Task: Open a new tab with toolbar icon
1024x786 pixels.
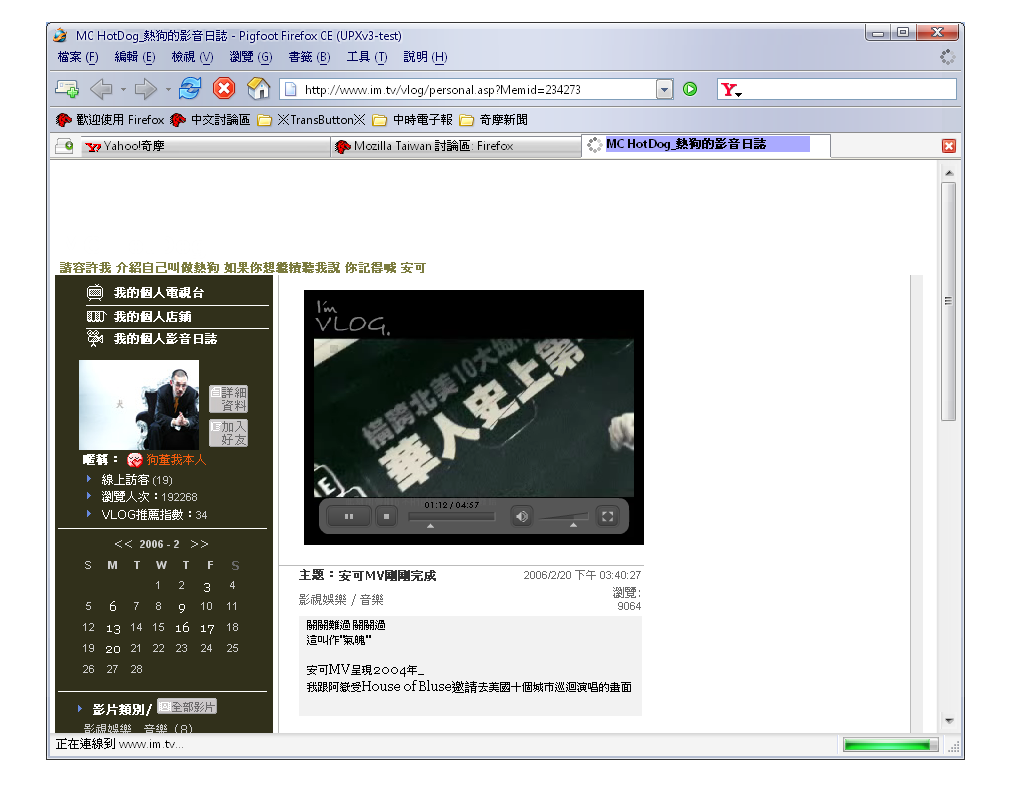Action: pos(67,89)
